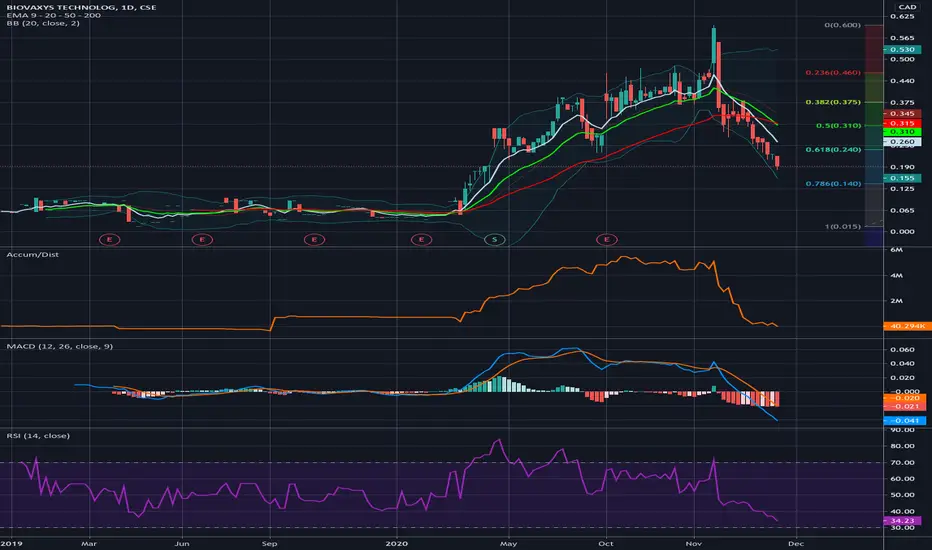
Task: Click the CAD currency label on the price scale
Action: [x=907, y=7]
